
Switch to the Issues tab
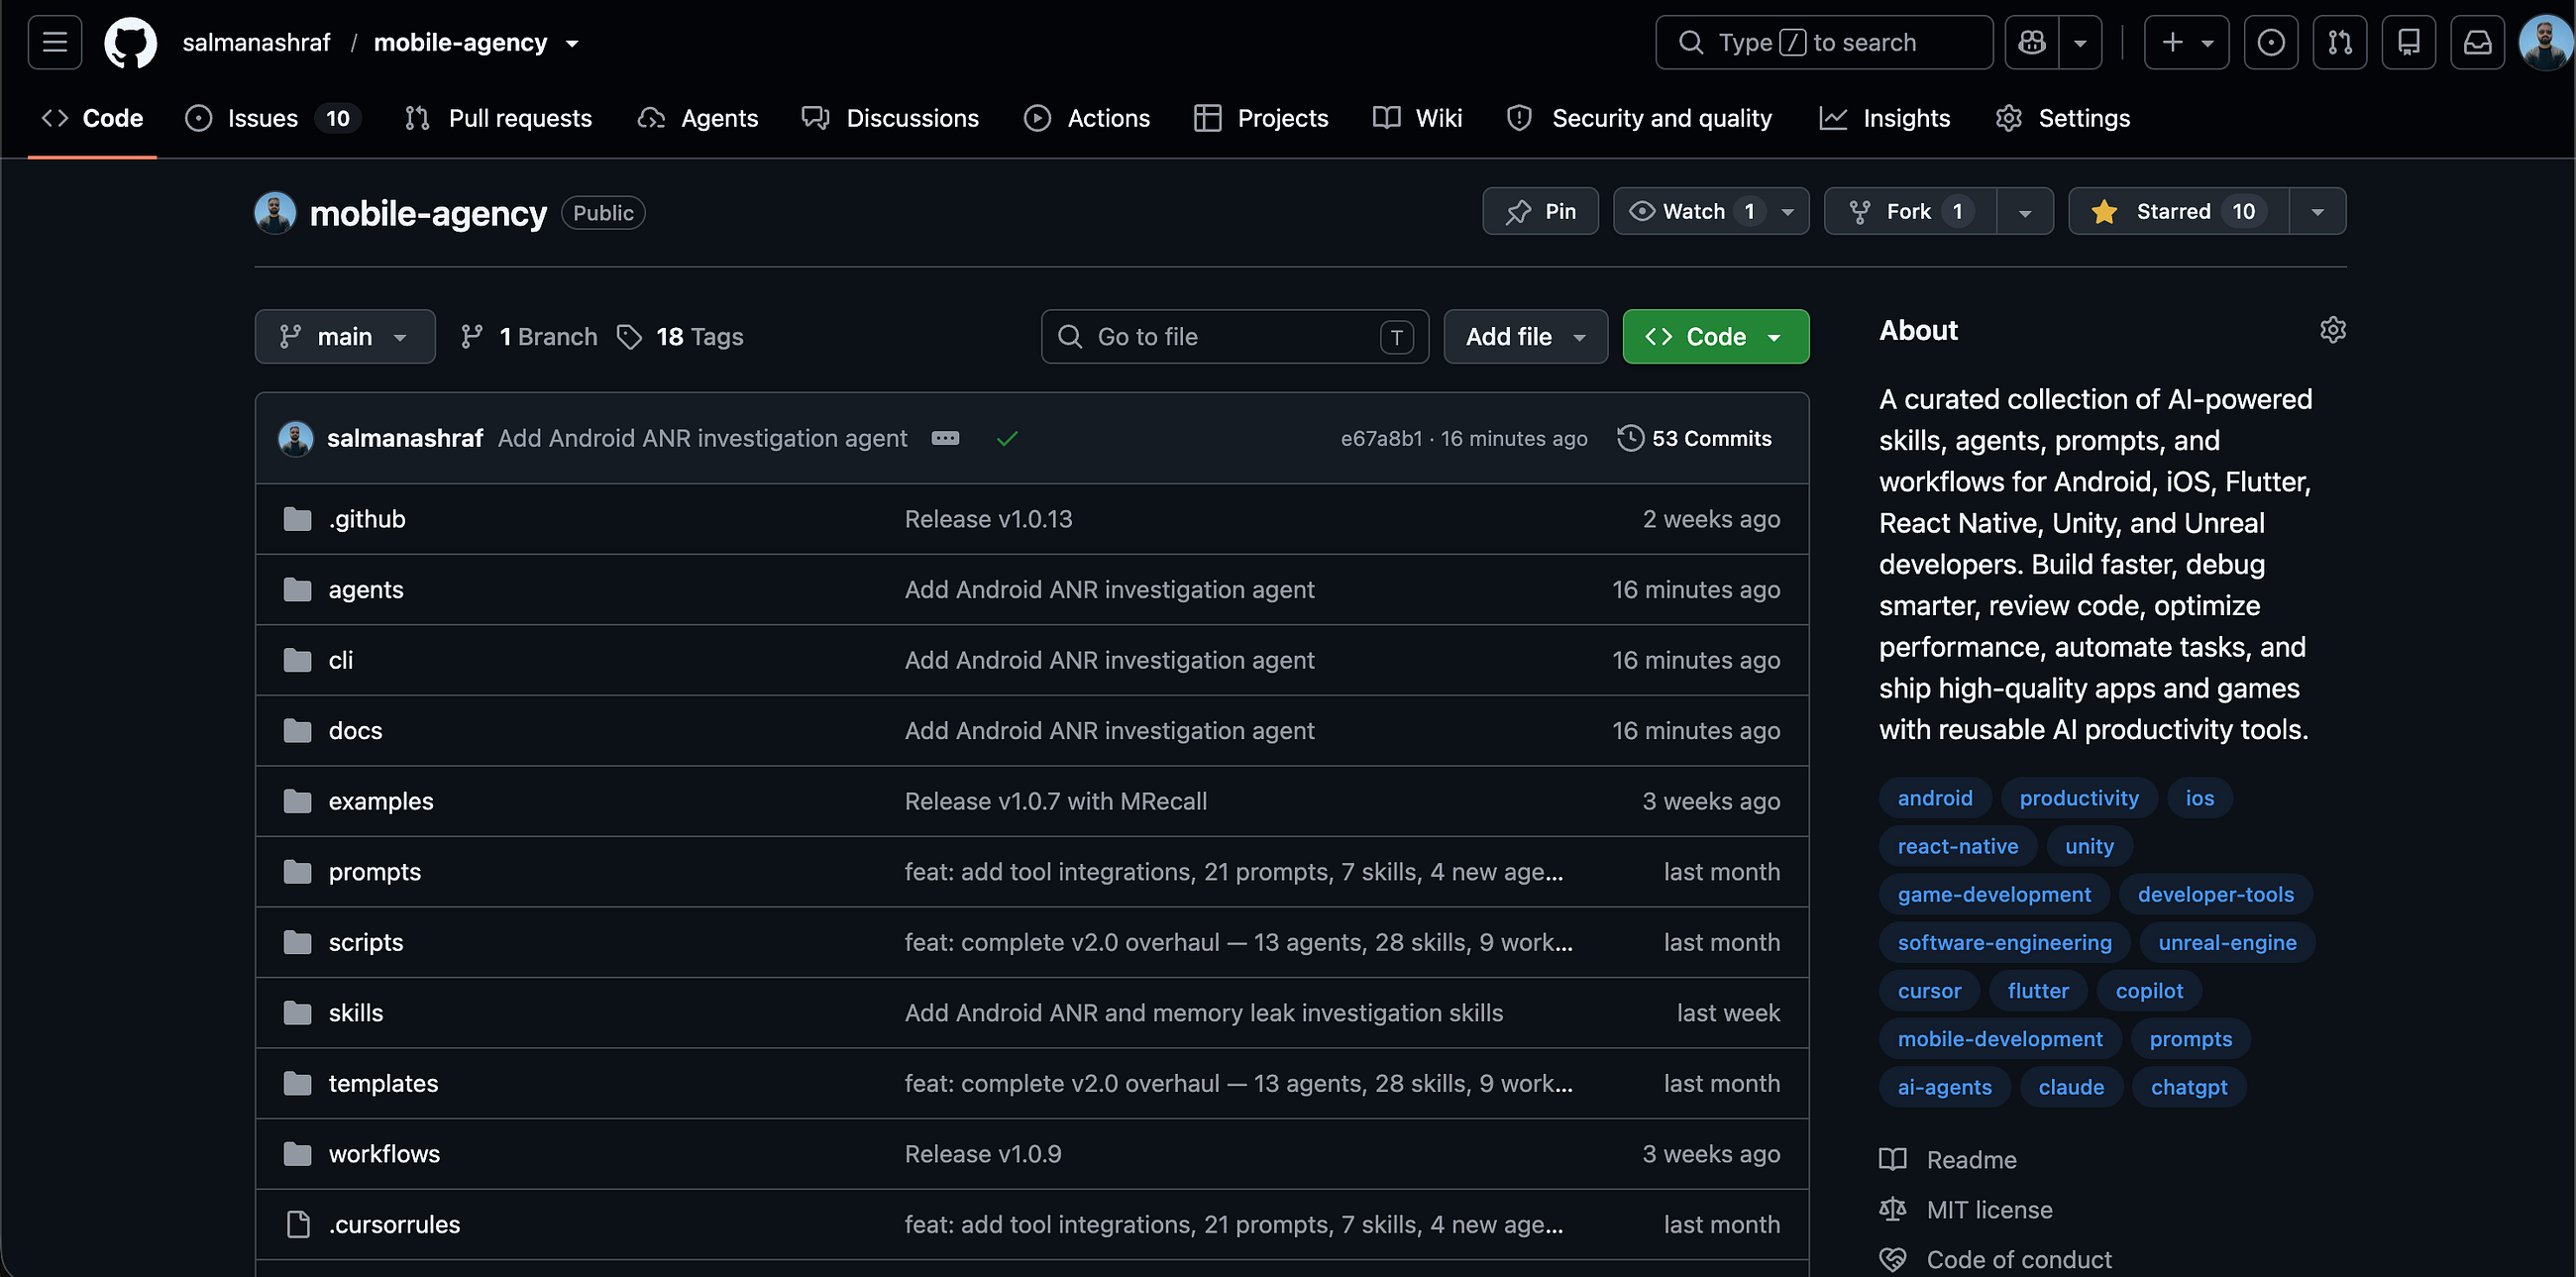[273, 118]
